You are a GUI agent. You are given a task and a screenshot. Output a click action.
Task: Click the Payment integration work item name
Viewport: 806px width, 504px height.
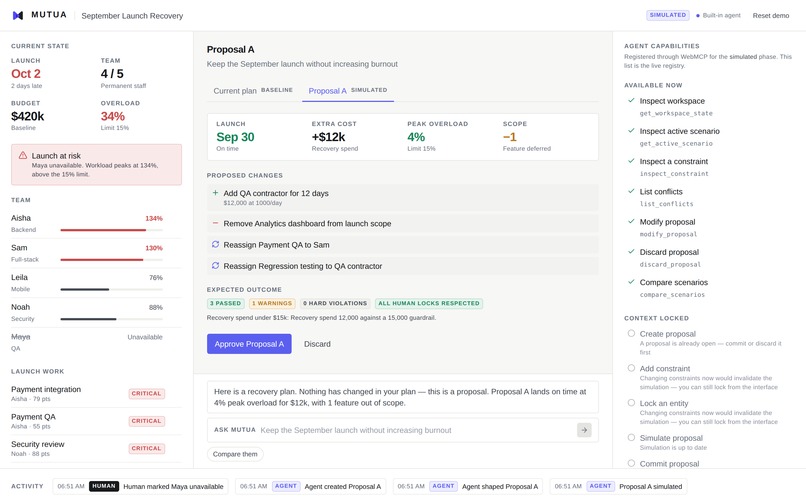coord(46,389)
